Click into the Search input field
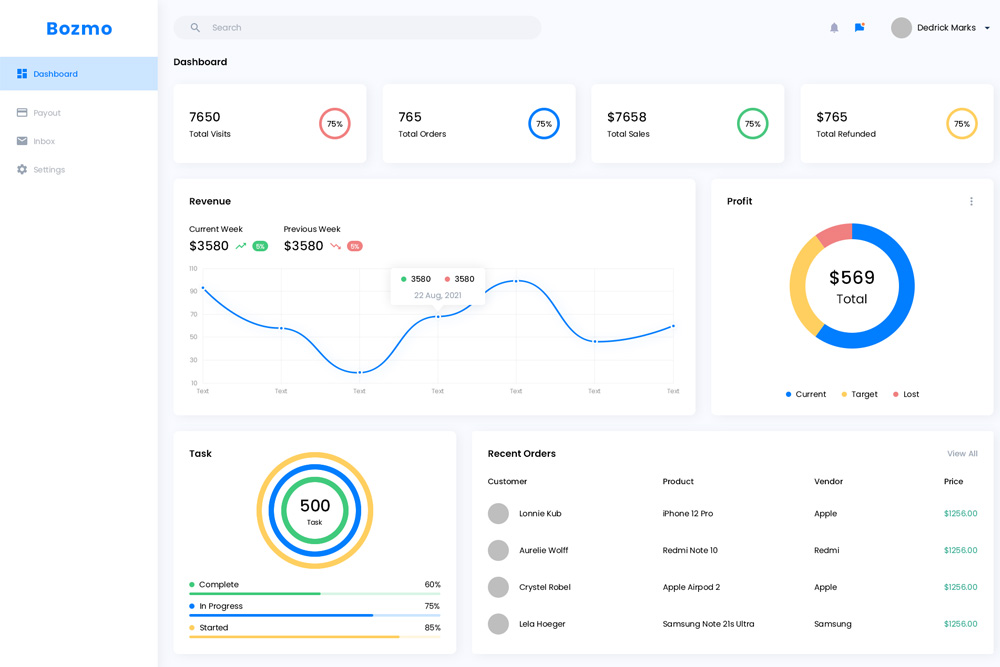The height and width of the screenshot is (667, 1000). (370, 28)
